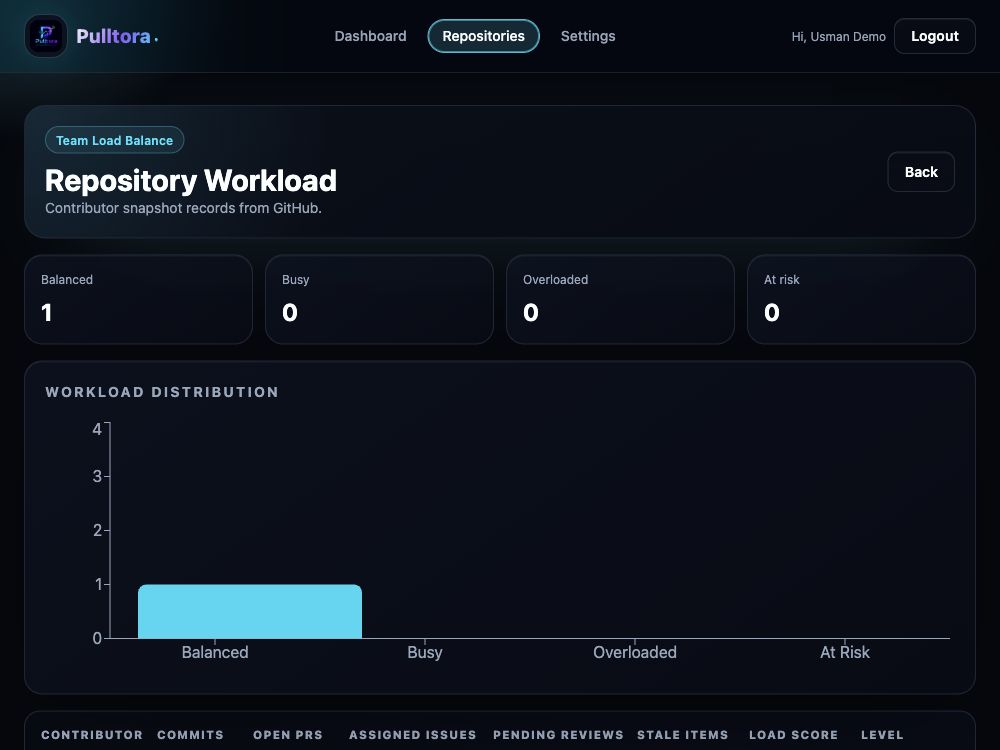Click the Open PRs column header
This screenshot has height=750, width=1000.
288,735
